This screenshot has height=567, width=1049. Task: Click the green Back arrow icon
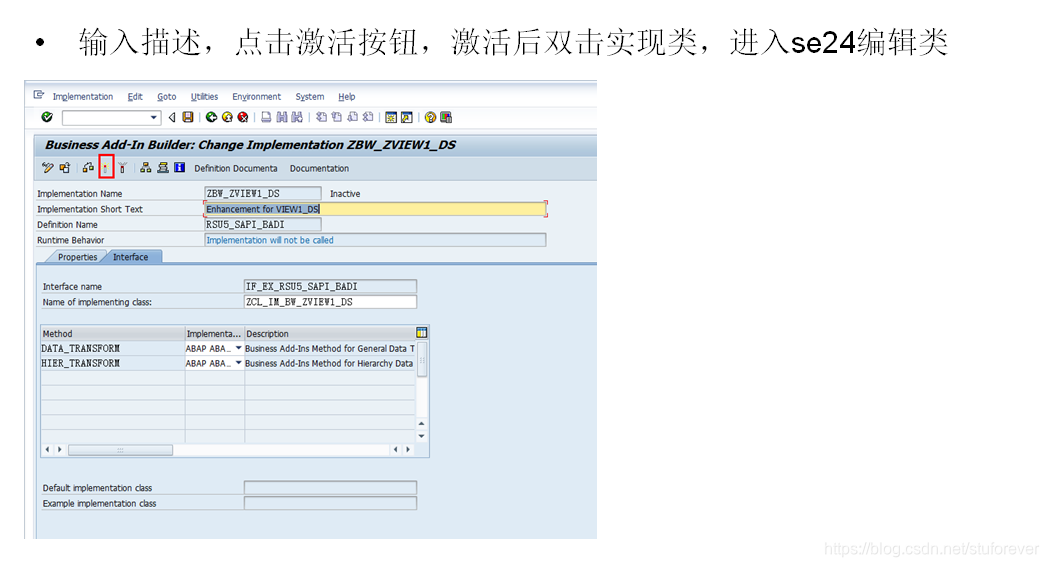[211, 117]
